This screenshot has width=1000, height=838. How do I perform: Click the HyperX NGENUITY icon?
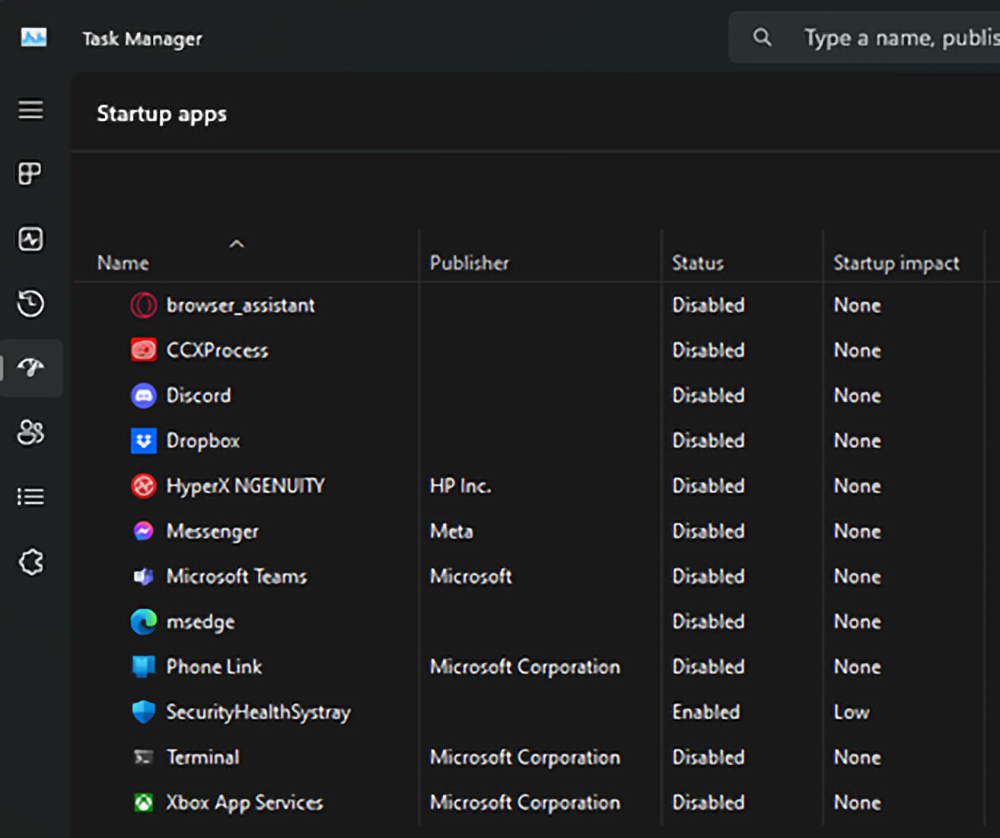[x=143, y=486]
